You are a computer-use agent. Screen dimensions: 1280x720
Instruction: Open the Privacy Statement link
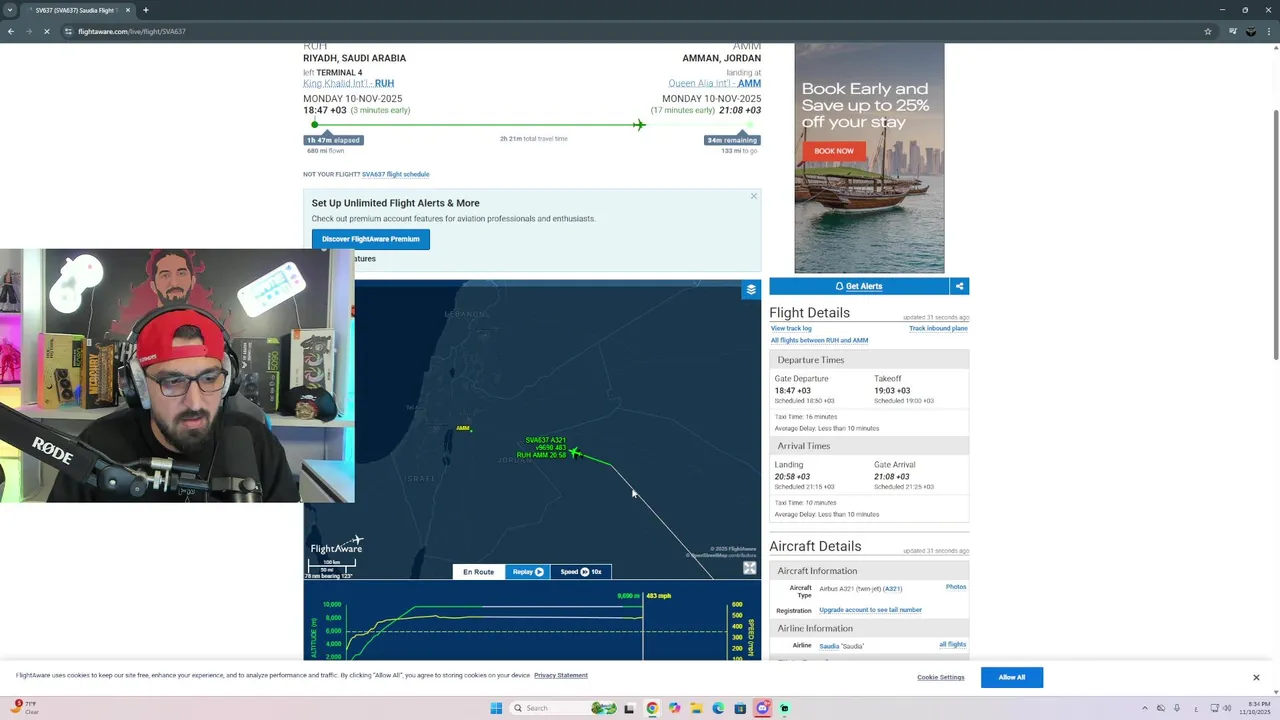click(x=561, y=675)
